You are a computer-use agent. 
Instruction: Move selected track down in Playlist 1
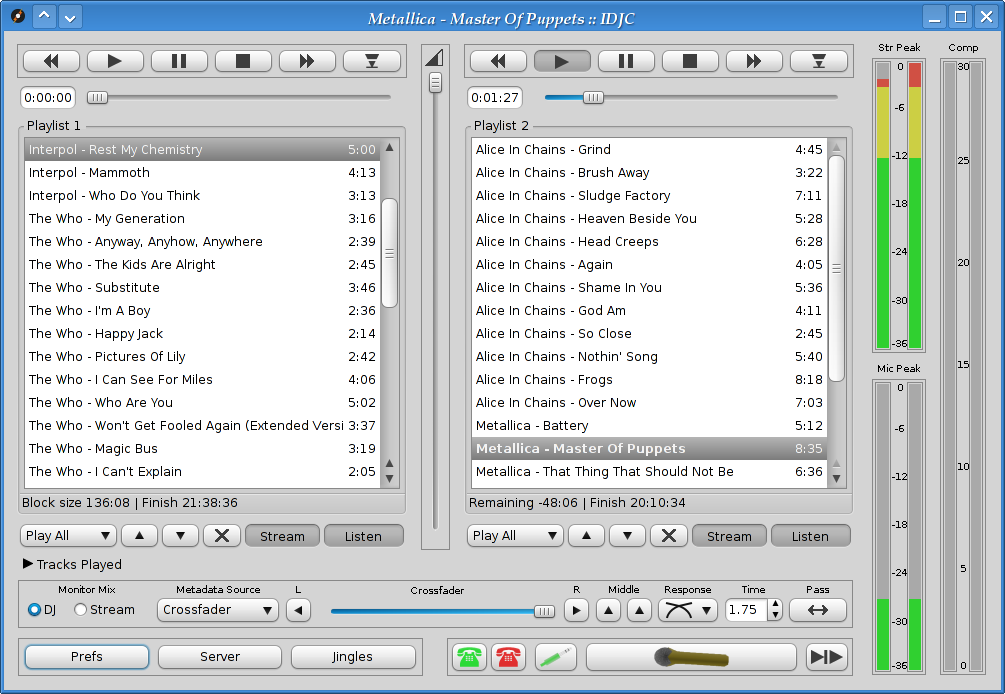180,536
